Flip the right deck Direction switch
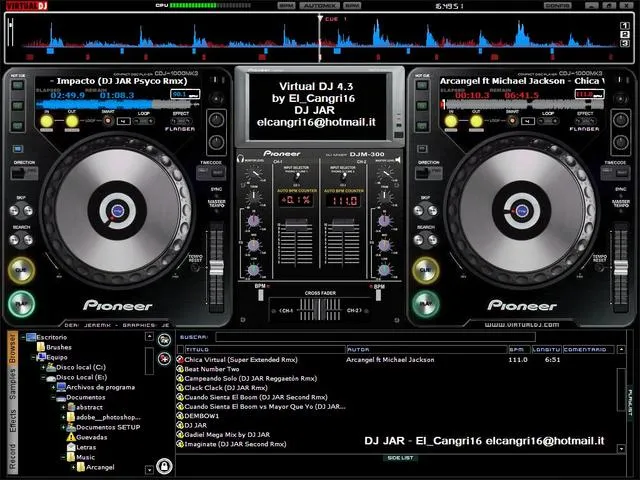 (429, 173)
